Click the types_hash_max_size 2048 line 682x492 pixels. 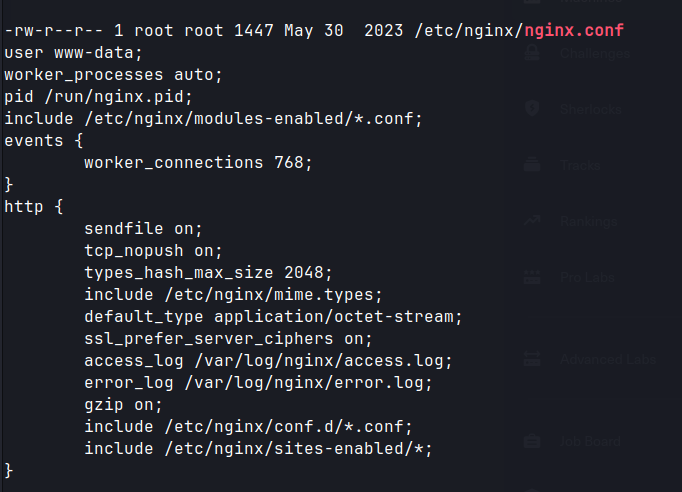[x=208, y=273]
